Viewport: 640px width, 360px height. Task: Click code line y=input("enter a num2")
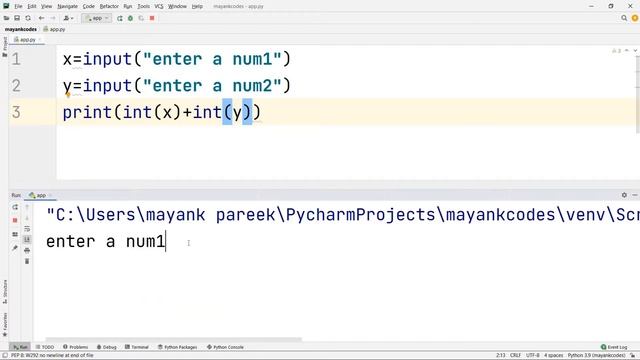[177, 86]
